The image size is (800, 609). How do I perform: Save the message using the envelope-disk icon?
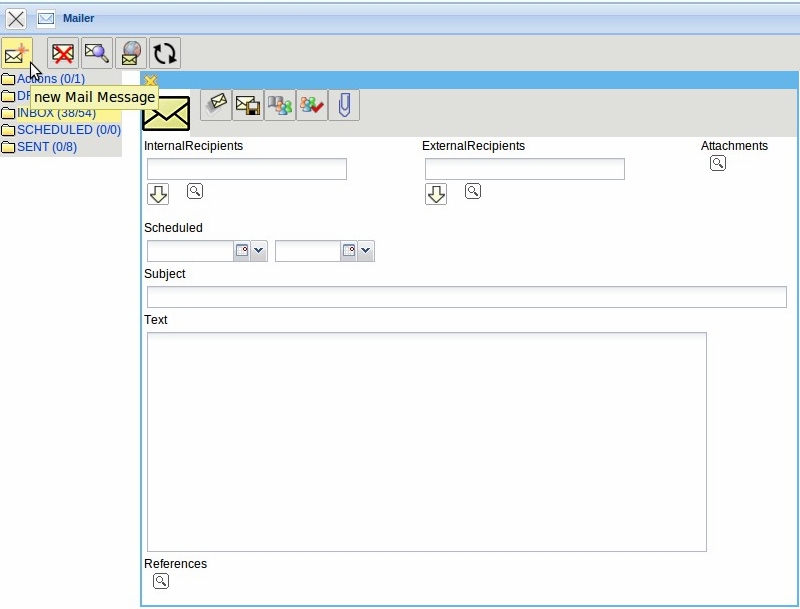pyautogui.click(x=248, y=105)
